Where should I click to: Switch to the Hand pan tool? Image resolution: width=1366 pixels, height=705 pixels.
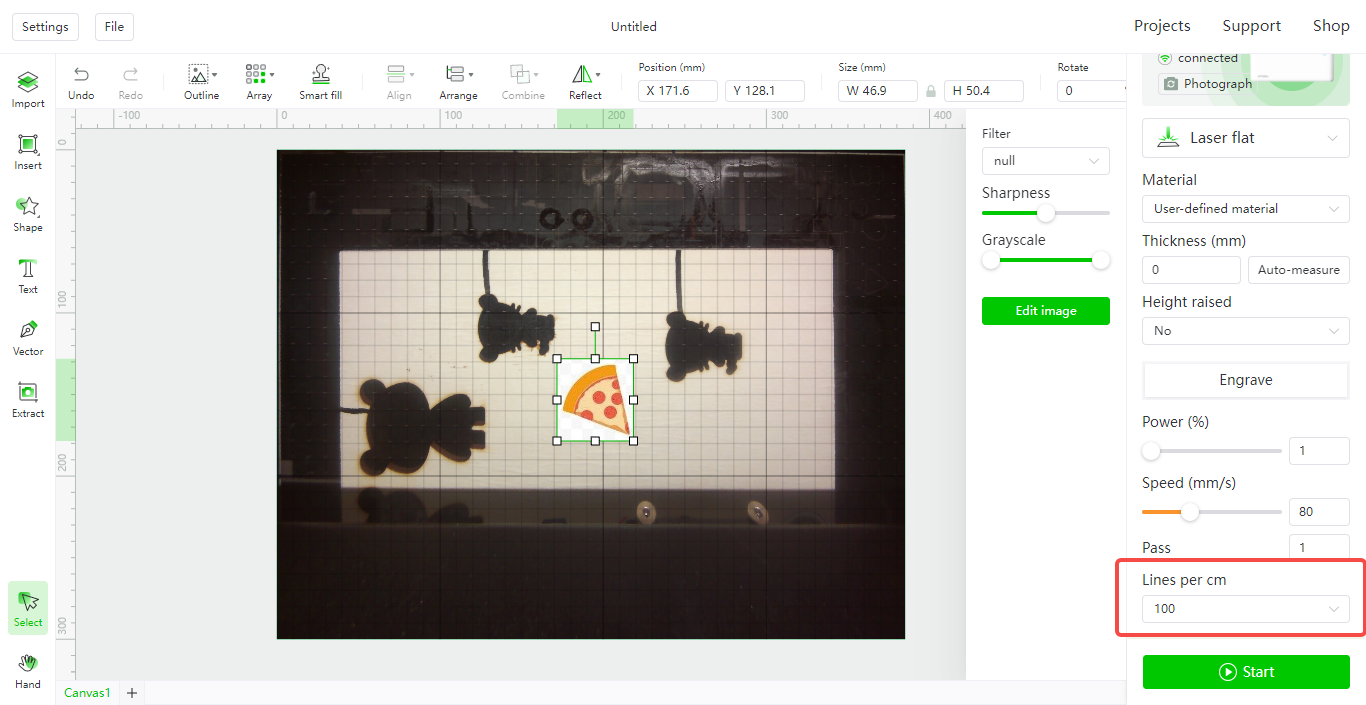point(28,671)
